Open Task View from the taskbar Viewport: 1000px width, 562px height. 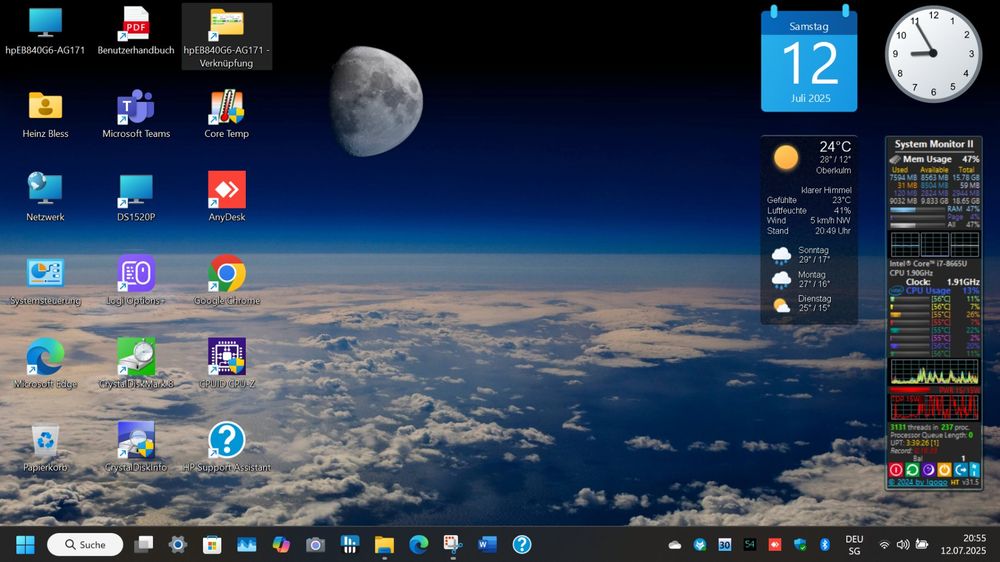[x=144, y=545]
